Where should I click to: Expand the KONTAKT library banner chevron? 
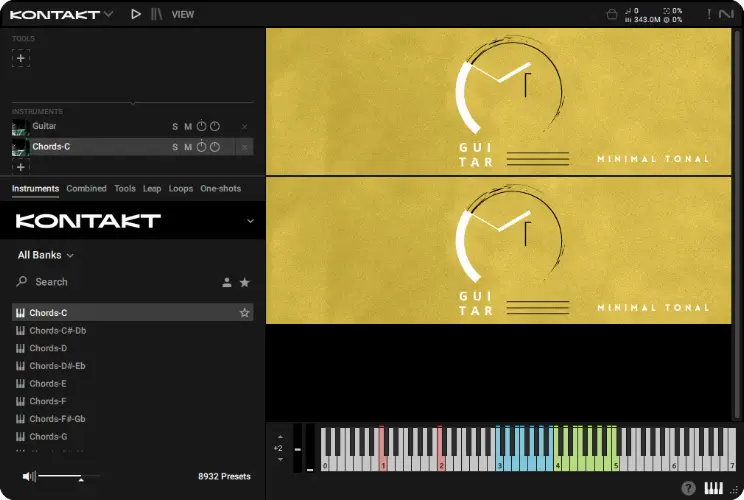pyautogui.click(x=250, y=221)
